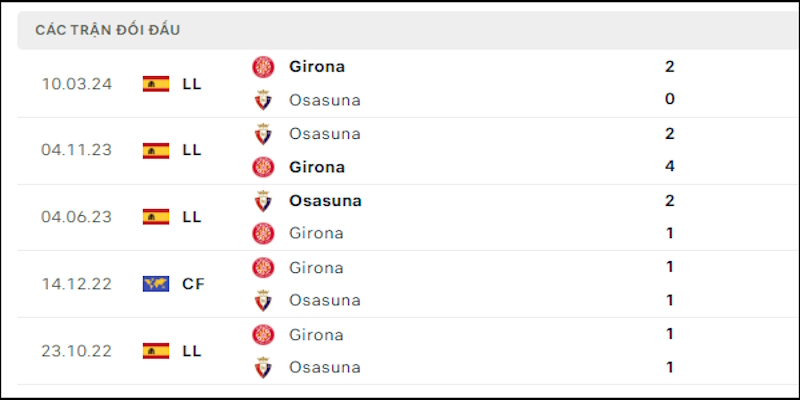The width and height of the screenshot is (800, 400).
Task: Click Girona crest in 10.03.24 match
Action: (x=263, y=67)
